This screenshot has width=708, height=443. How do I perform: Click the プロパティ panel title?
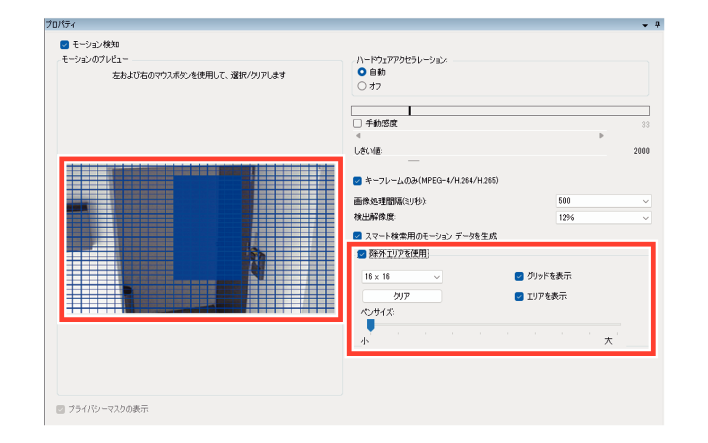[61, 24]
